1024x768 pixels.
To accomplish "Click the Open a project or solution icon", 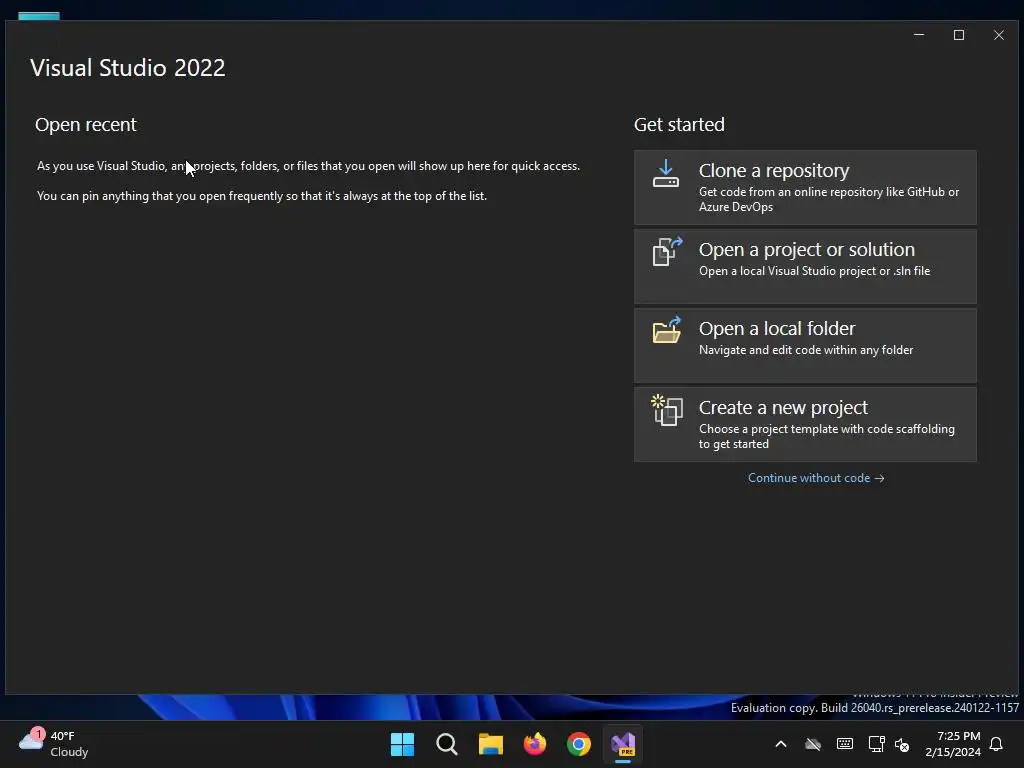I will (x=667, y=251).
